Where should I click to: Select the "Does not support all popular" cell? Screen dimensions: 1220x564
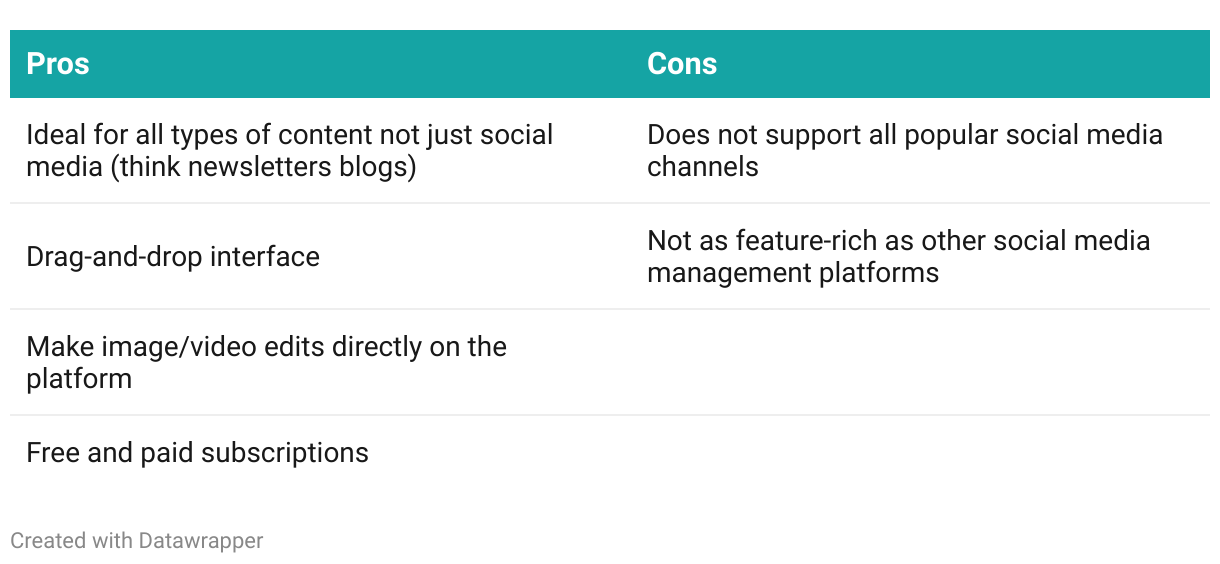click(x=904, y=150)
